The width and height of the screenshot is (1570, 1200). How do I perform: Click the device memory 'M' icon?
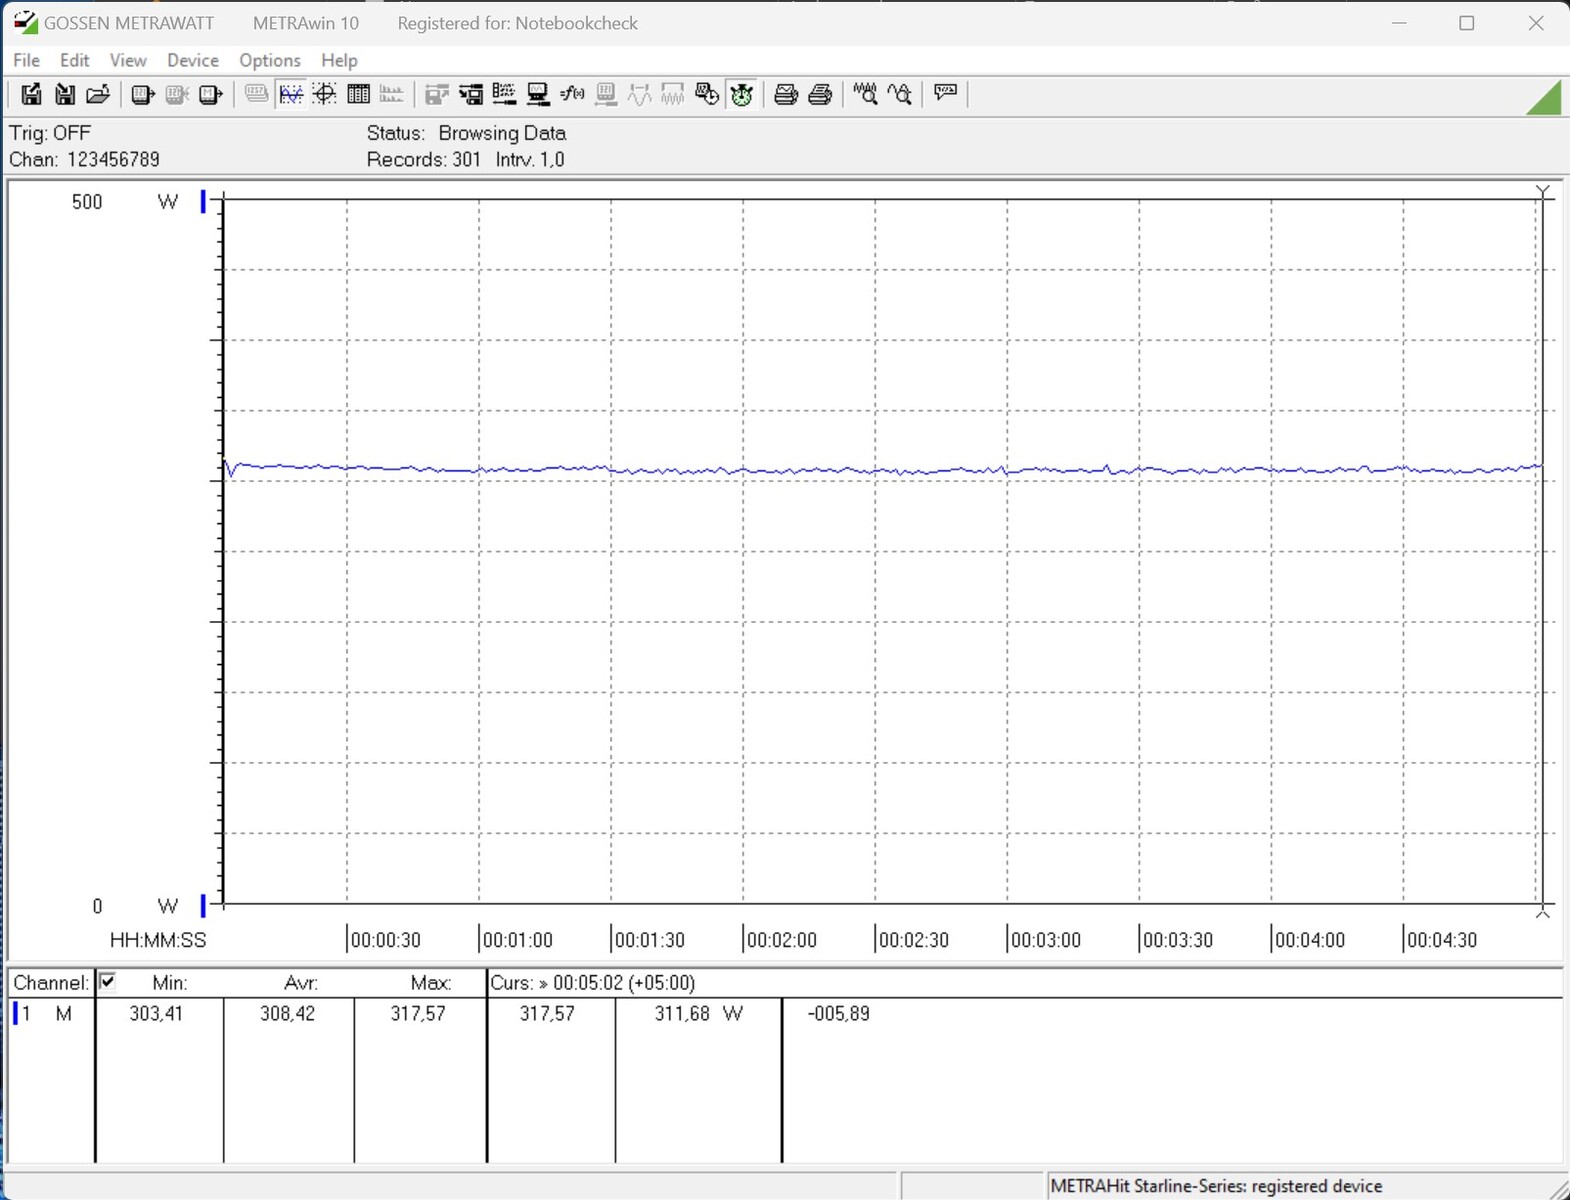(x=210, y=94)
